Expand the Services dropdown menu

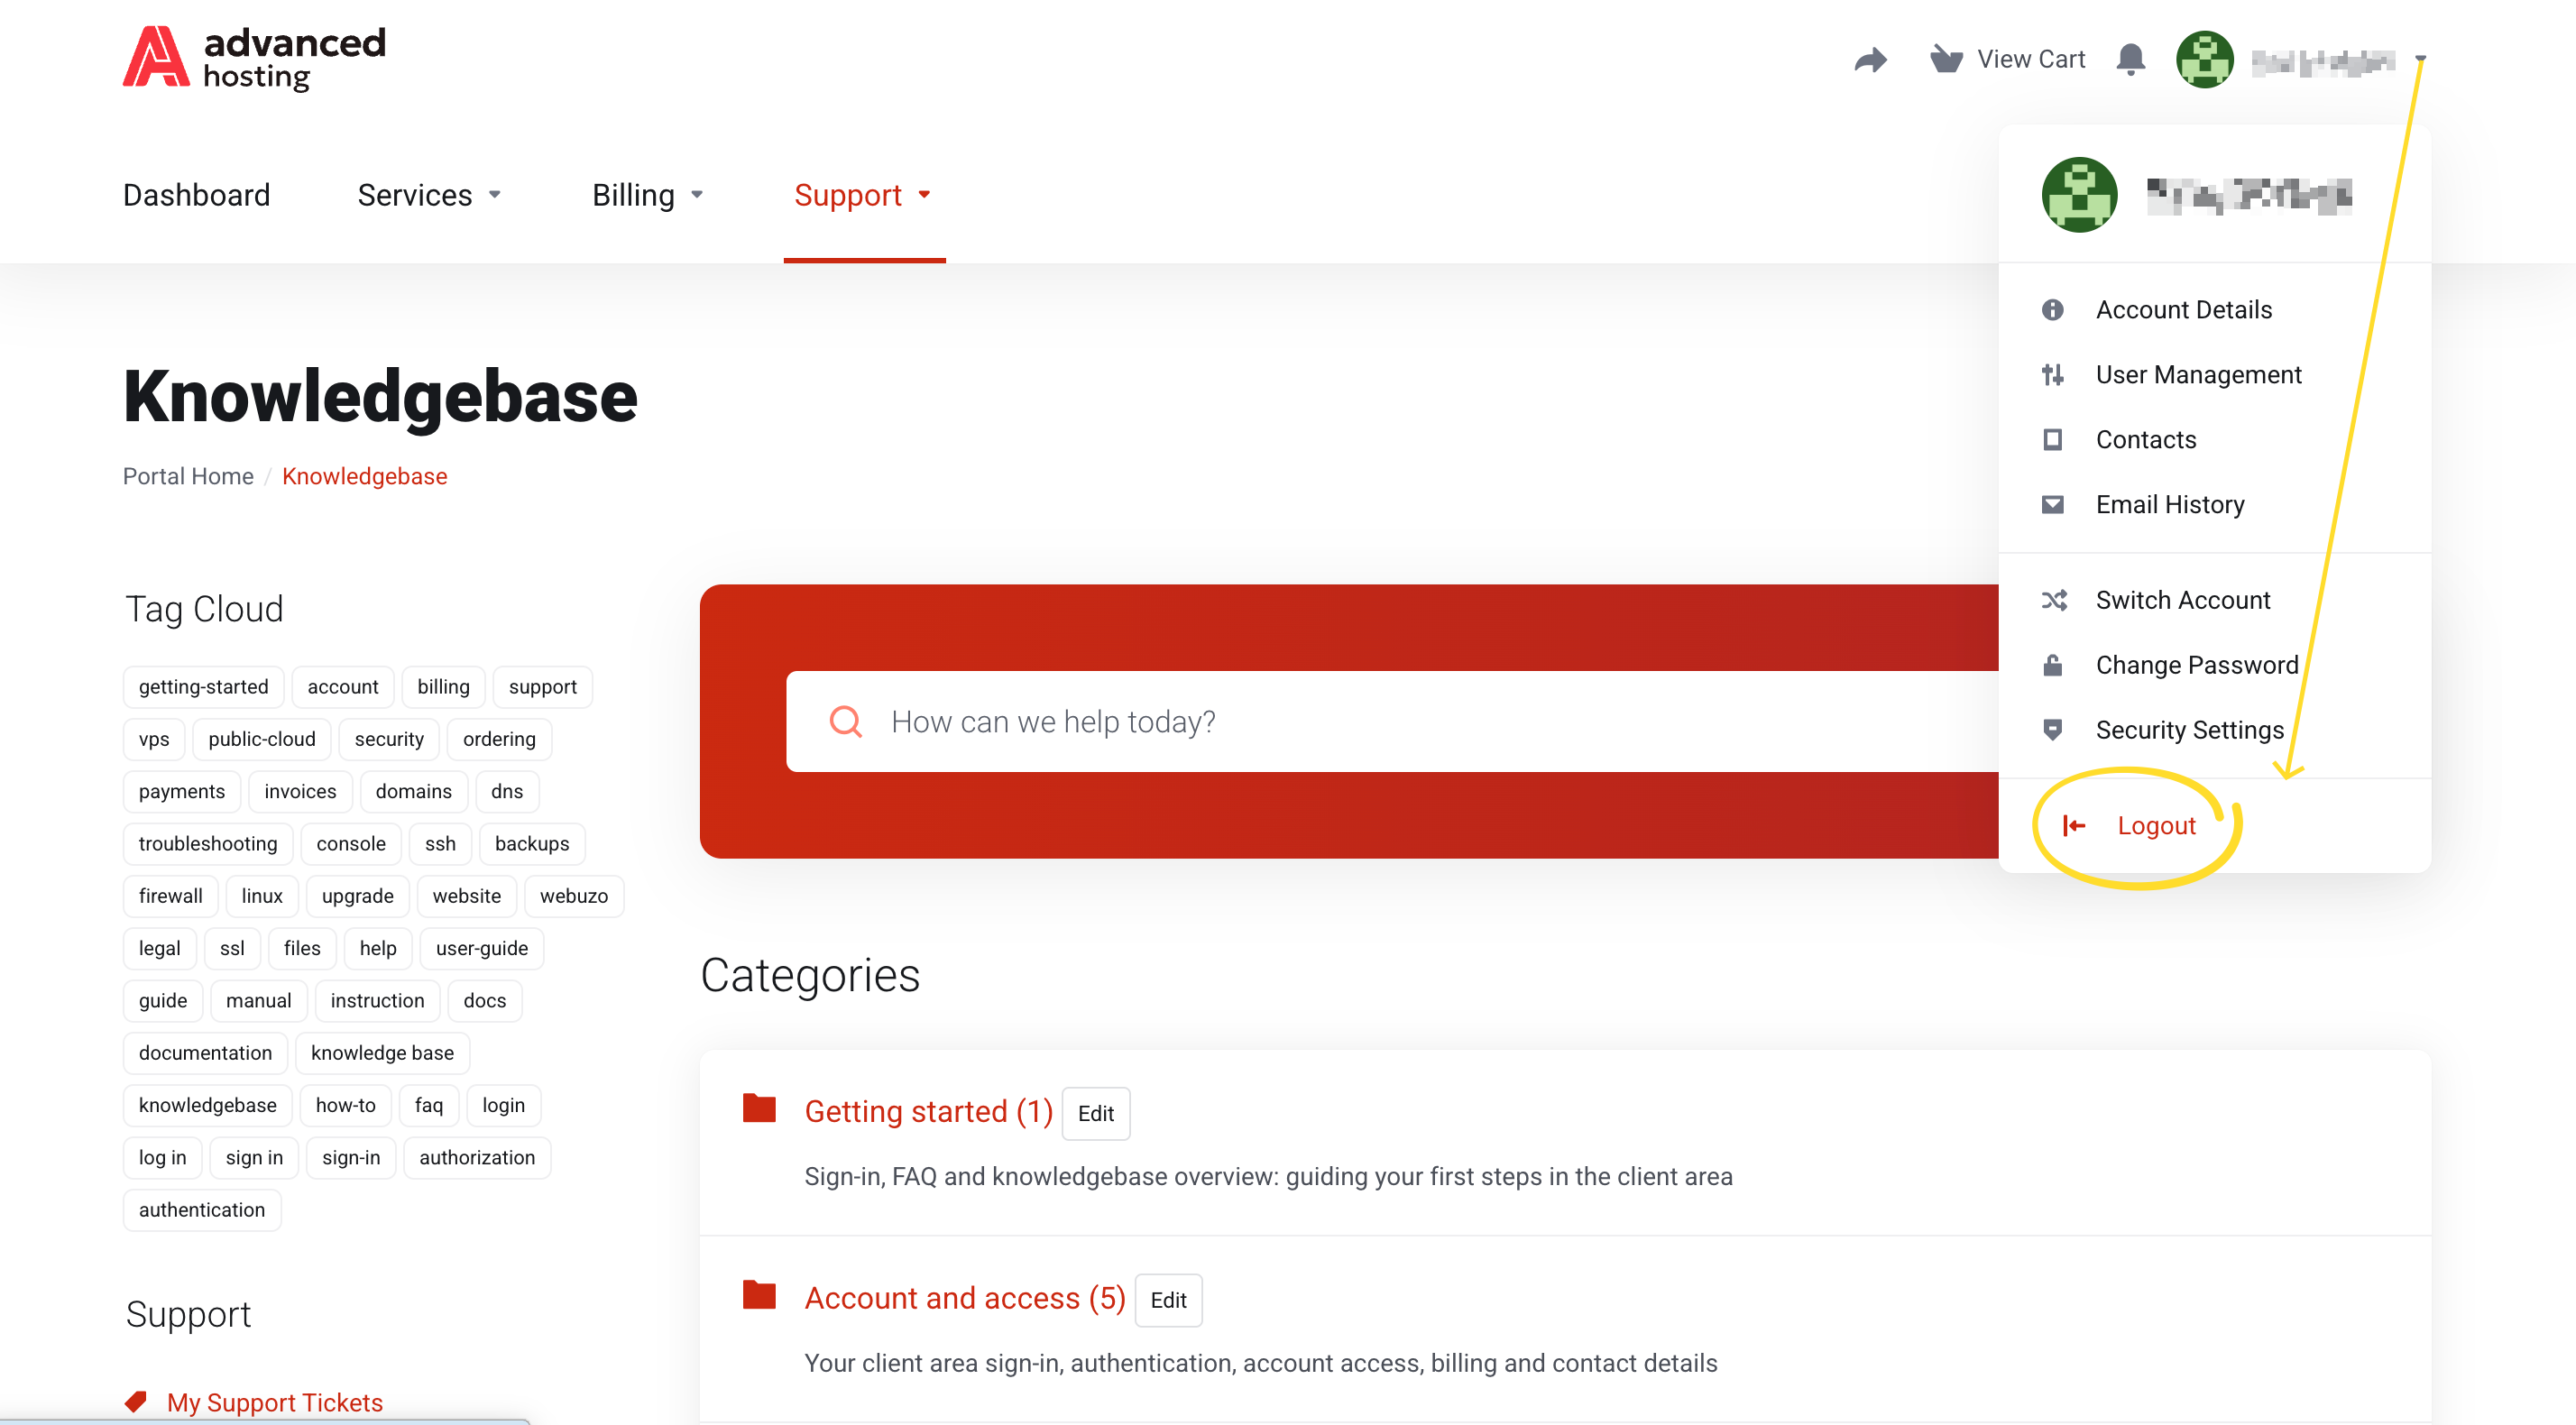[x=429, y=195]
